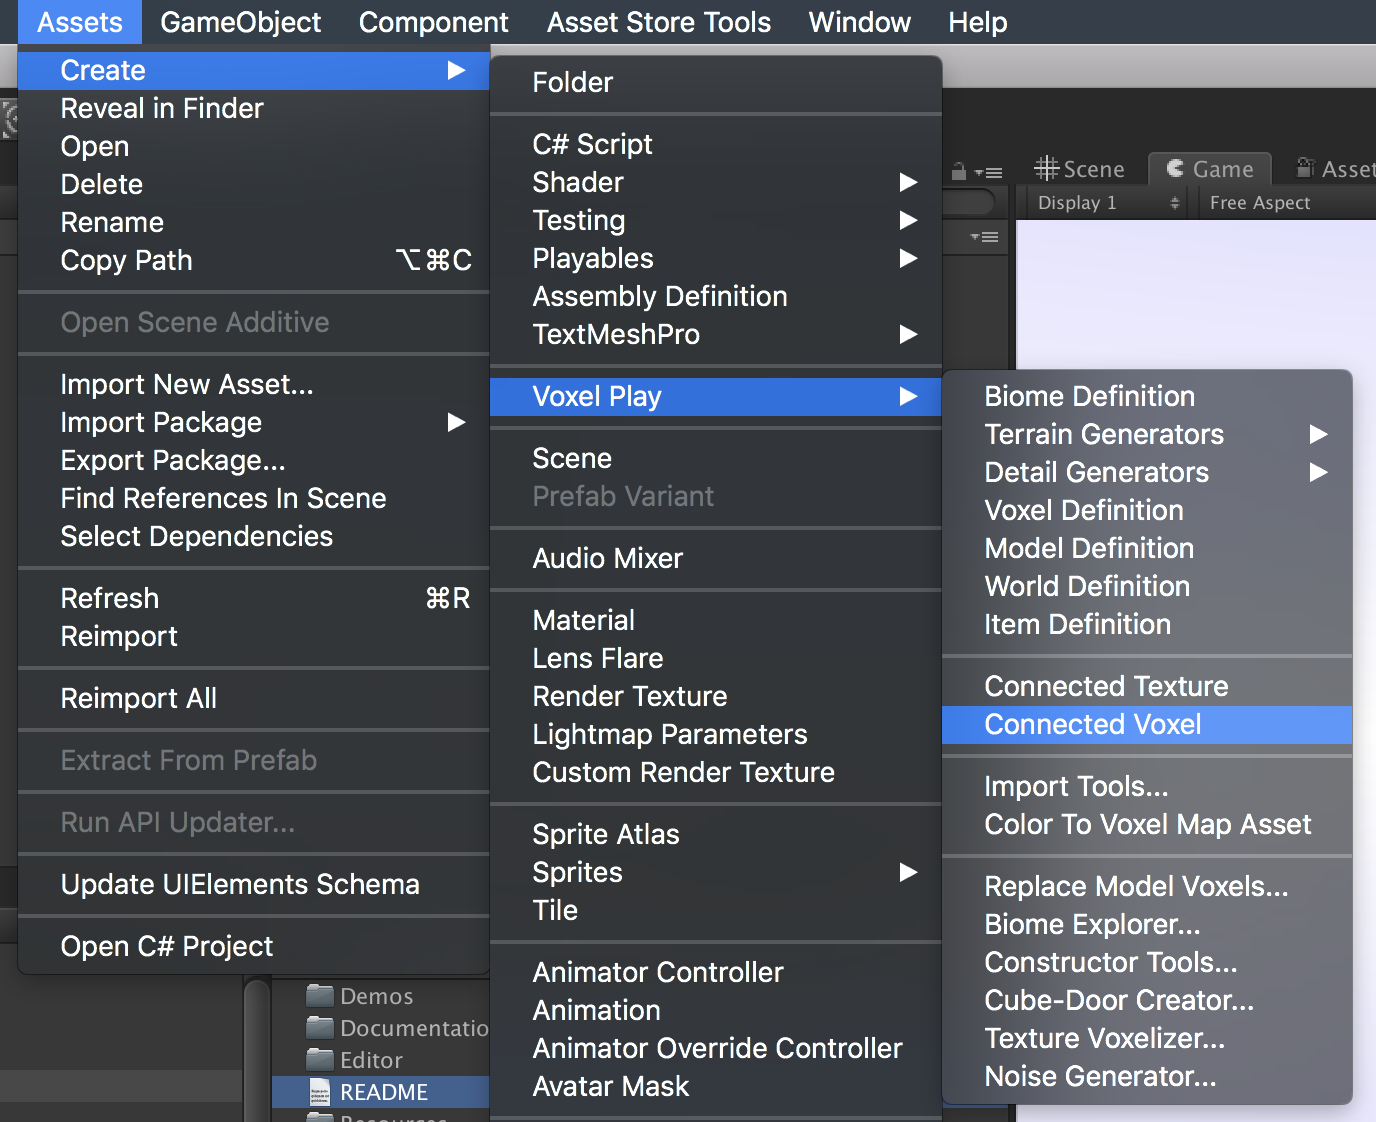Open the Help menu
This screenshot has width=1376, height=1122.
click(978, 22)
